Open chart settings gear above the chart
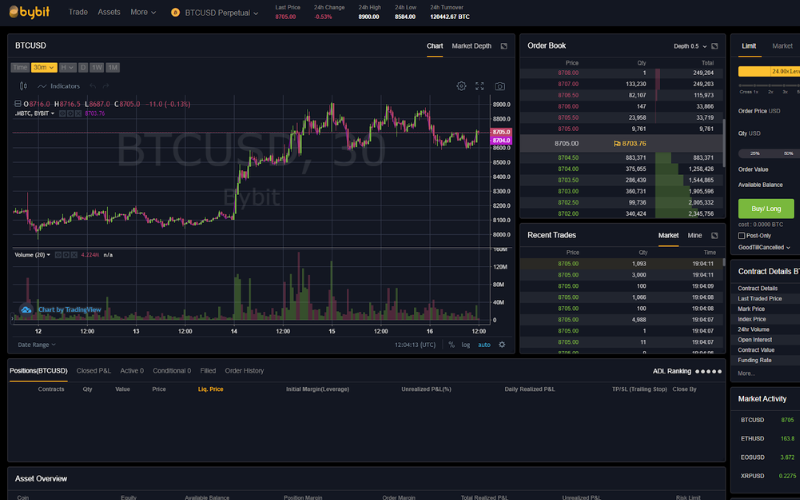 [461, 86]
